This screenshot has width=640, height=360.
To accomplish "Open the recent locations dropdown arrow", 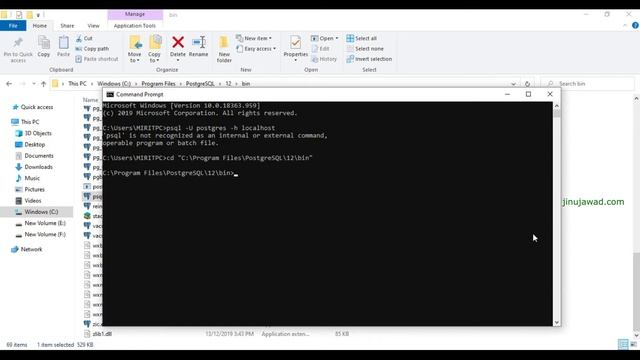I will click(x=33, y=84).
